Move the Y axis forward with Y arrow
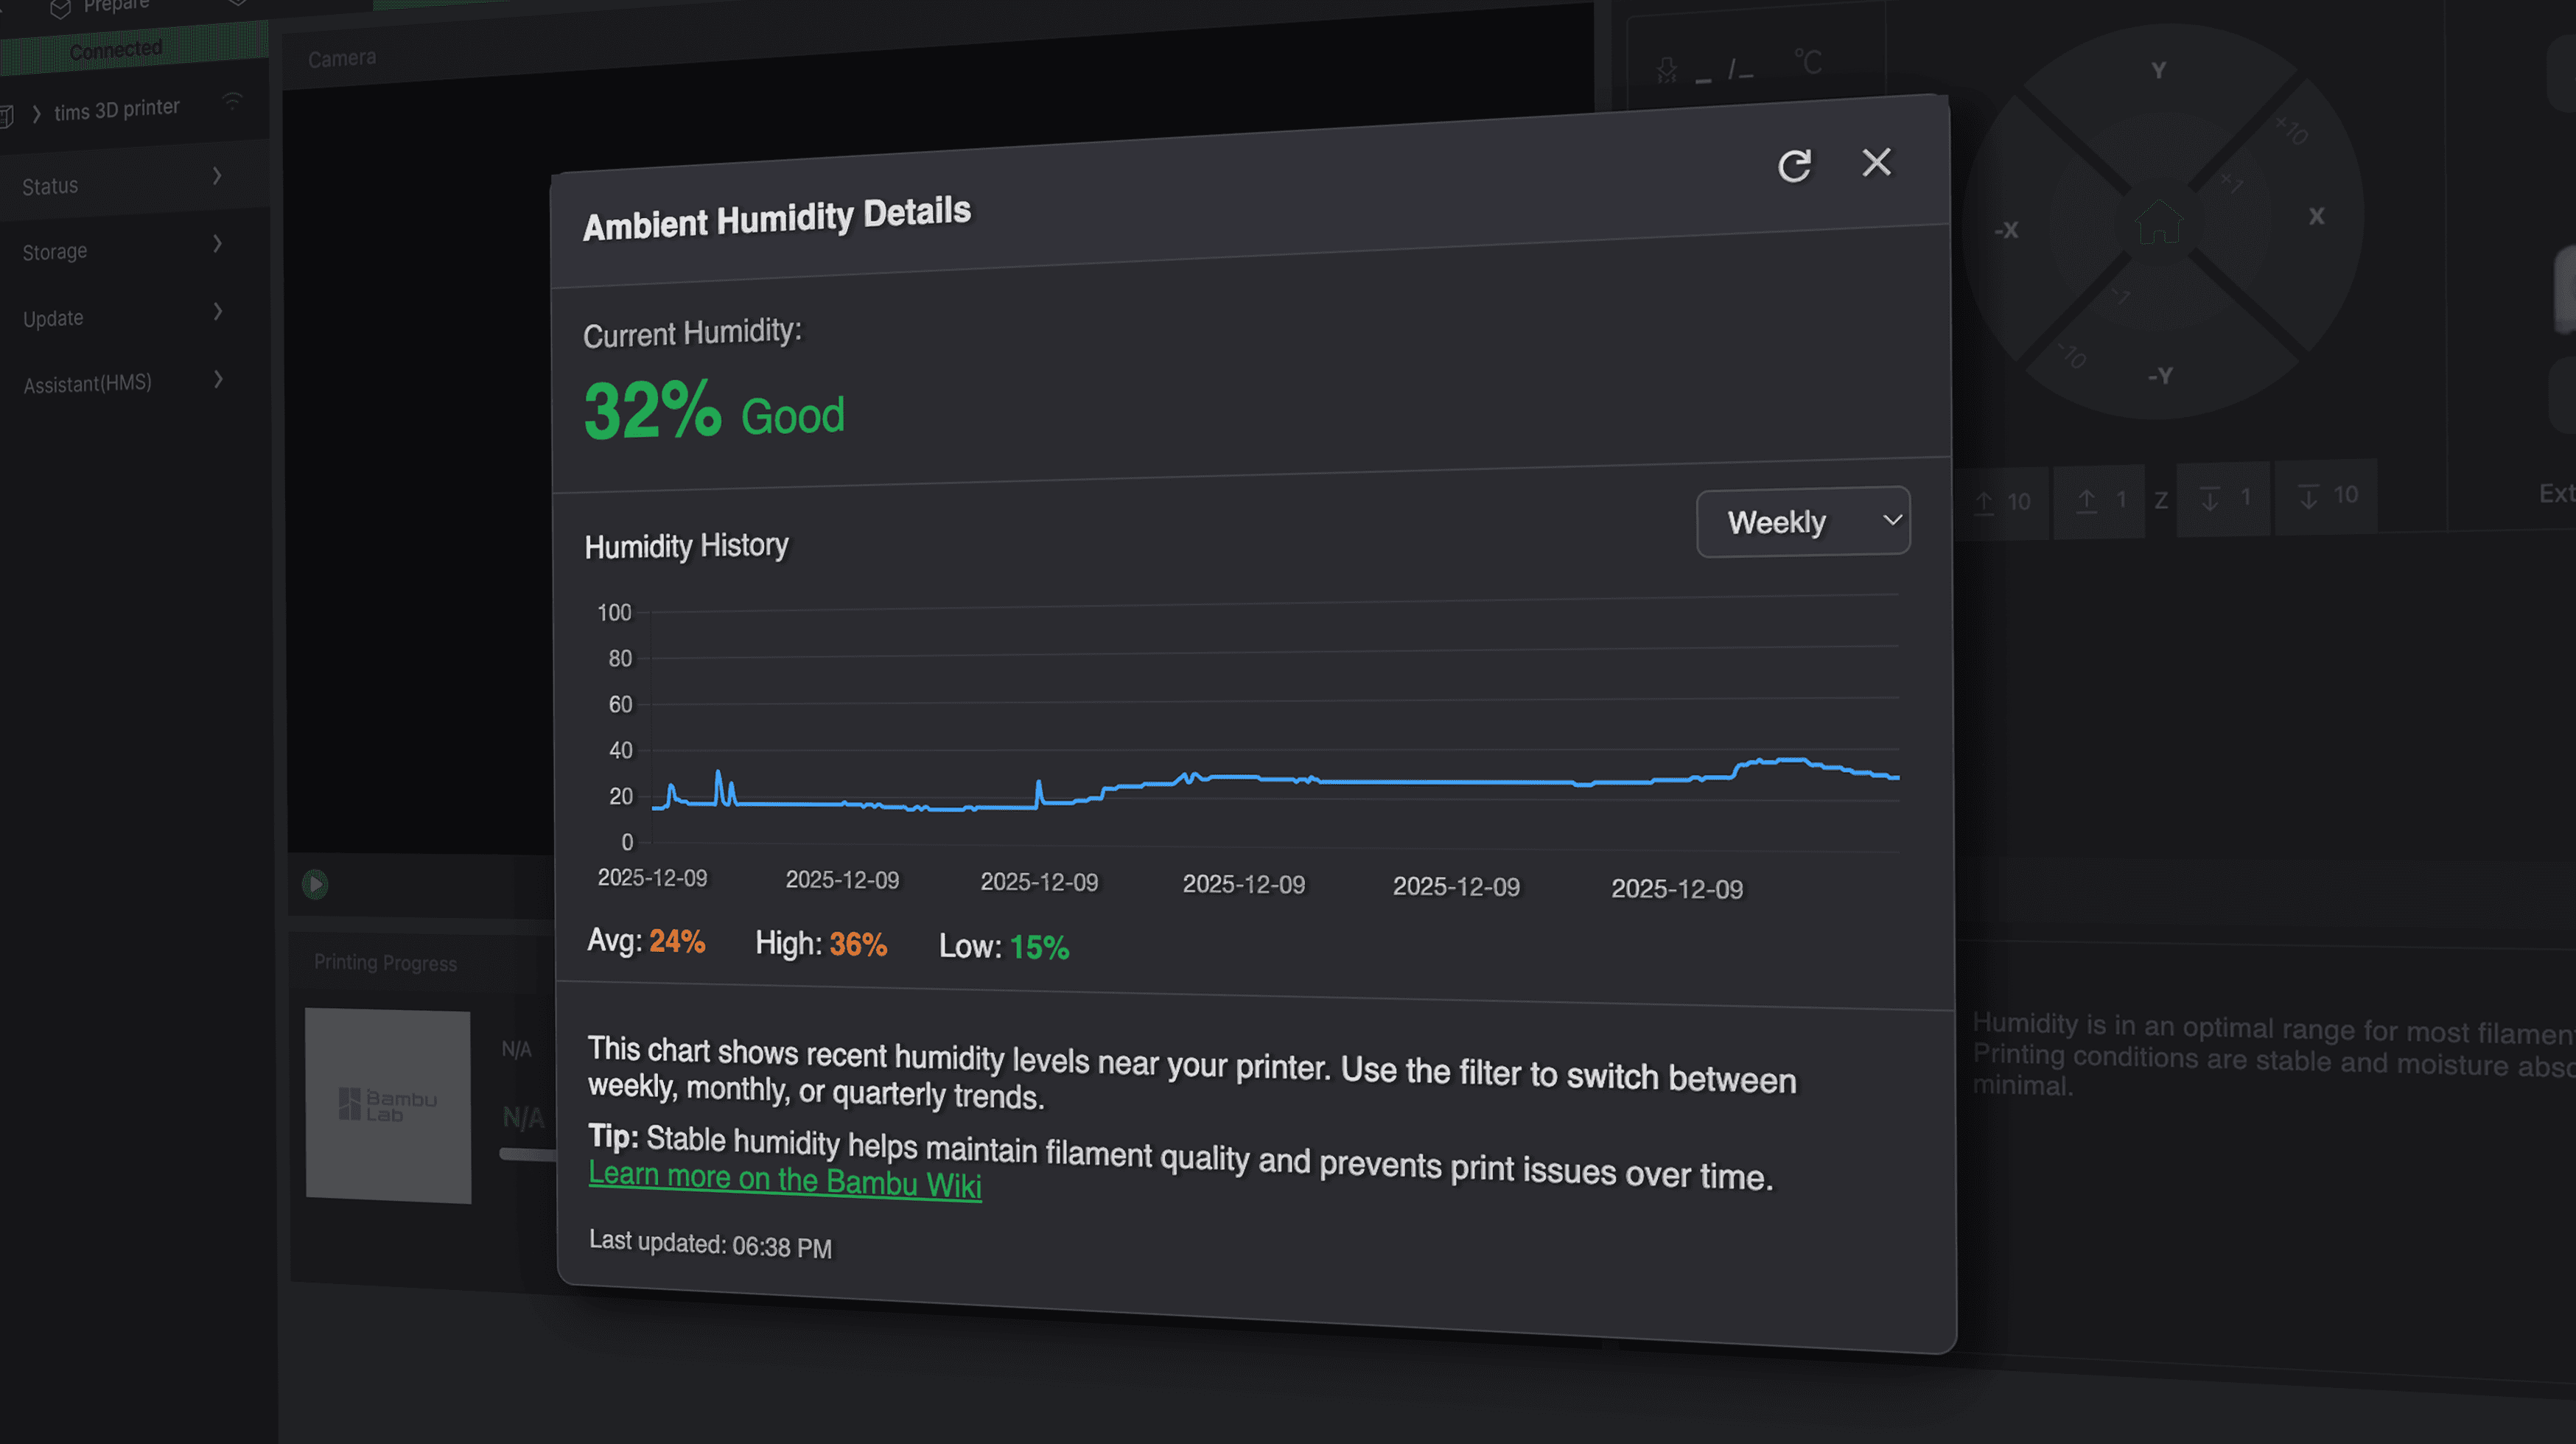The width and height of the screenshot is (2576, 1444). (x=2159, y=72)
